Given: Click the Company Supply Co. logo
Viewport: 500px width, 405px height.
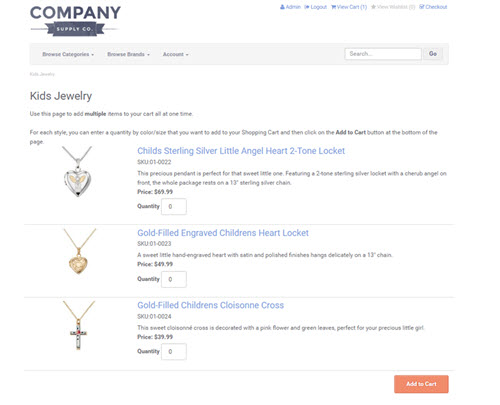Looking at the screenshot, I should [x=75, y=20].
